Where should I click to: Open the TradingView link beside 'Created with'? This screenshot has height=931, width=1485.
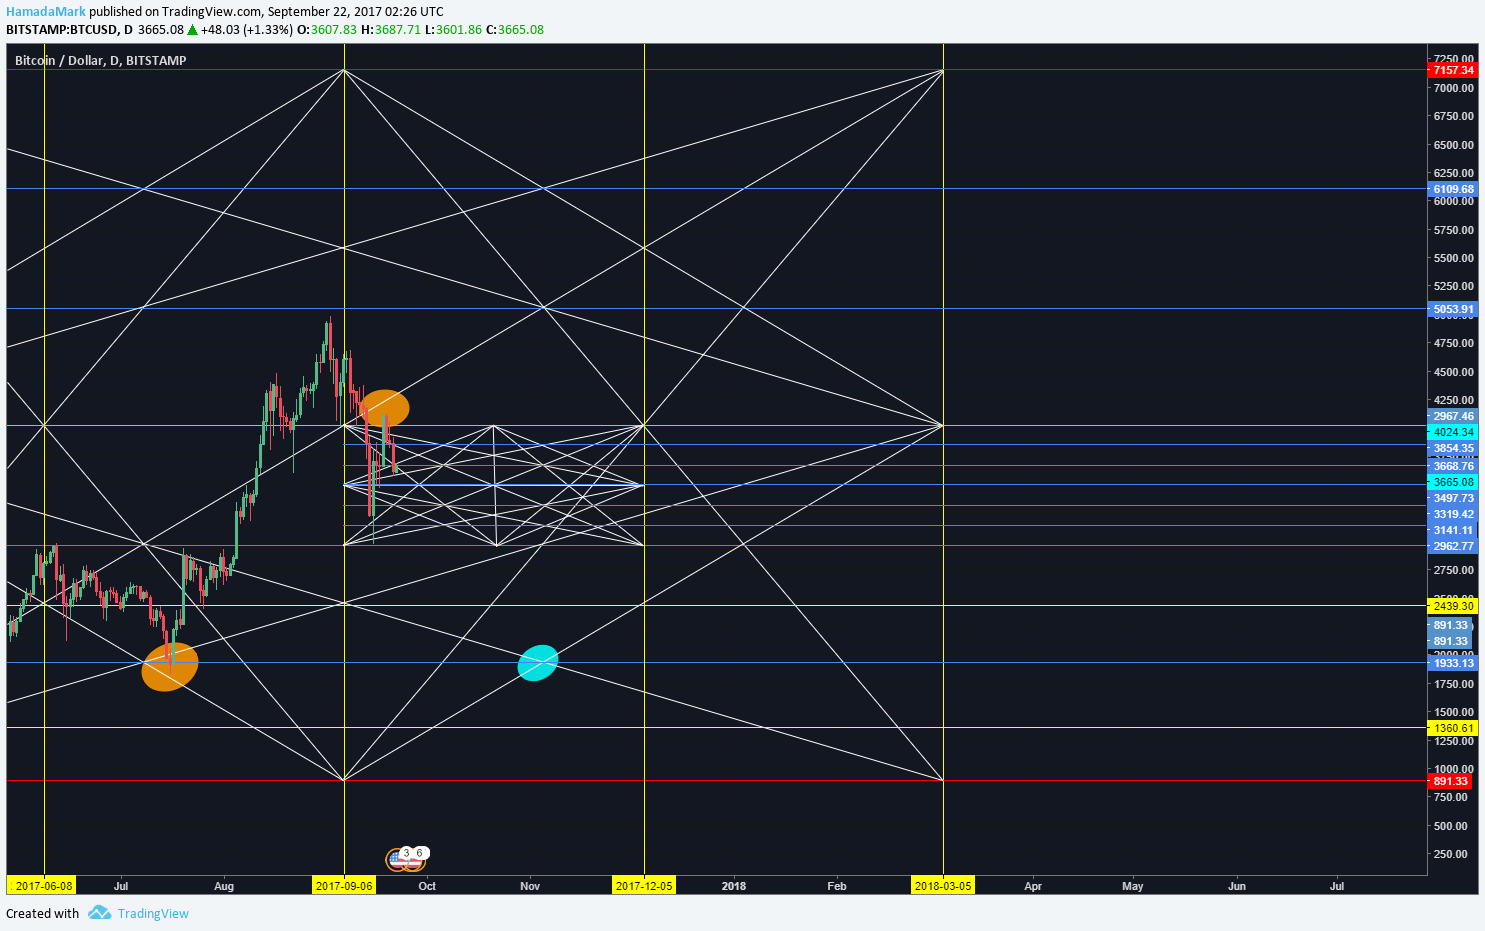pyautogui.click(x=153, y=913)
